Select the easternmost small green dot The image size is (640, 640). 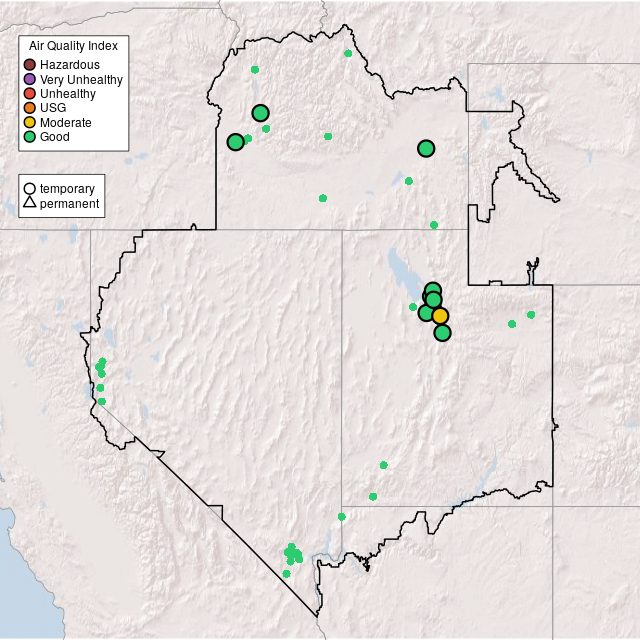tap(531, 315)
